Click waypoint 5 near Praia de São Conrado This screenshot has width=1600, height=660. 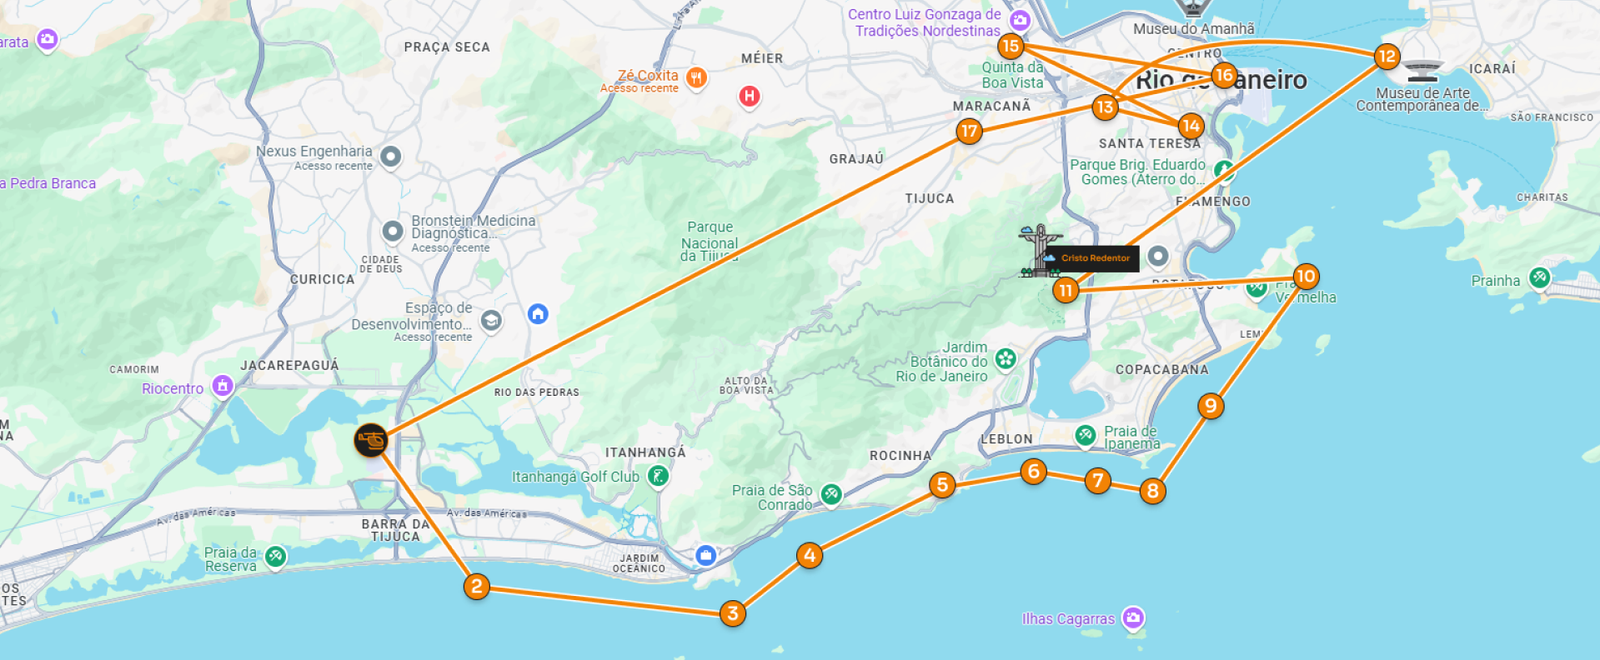(x=942, y=485)
